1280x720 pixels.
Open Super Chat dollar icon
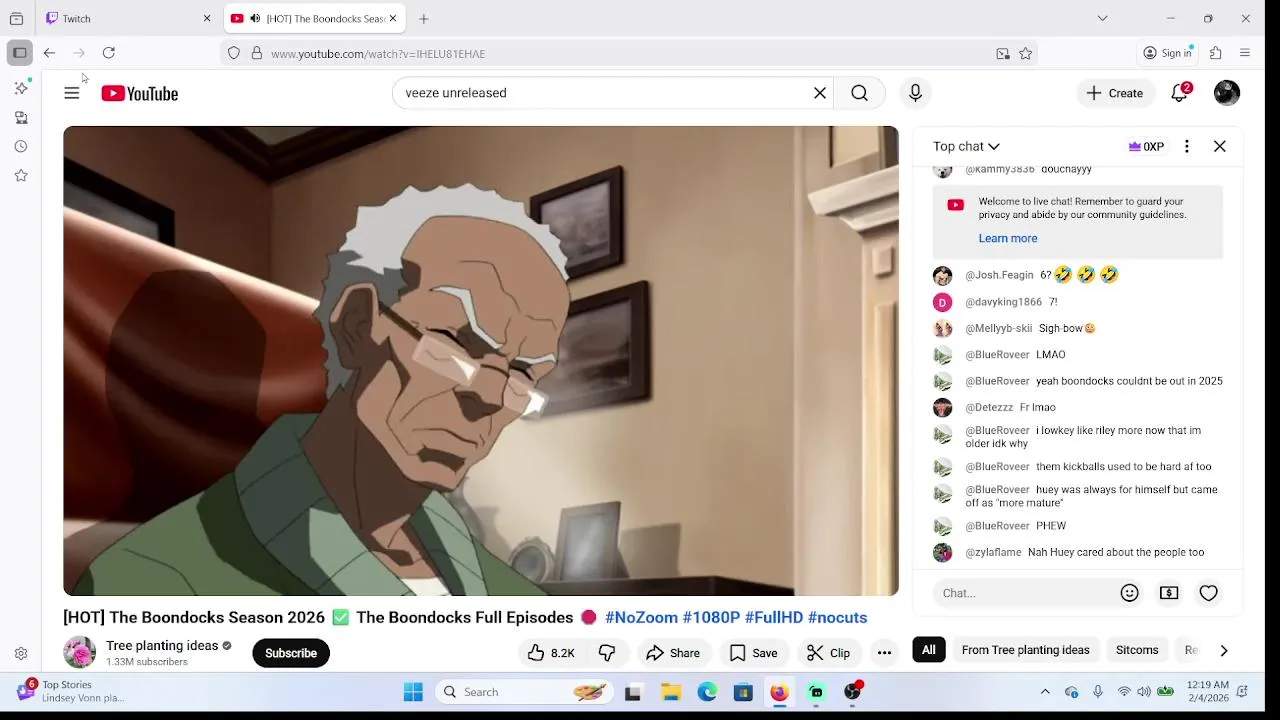1169,593
